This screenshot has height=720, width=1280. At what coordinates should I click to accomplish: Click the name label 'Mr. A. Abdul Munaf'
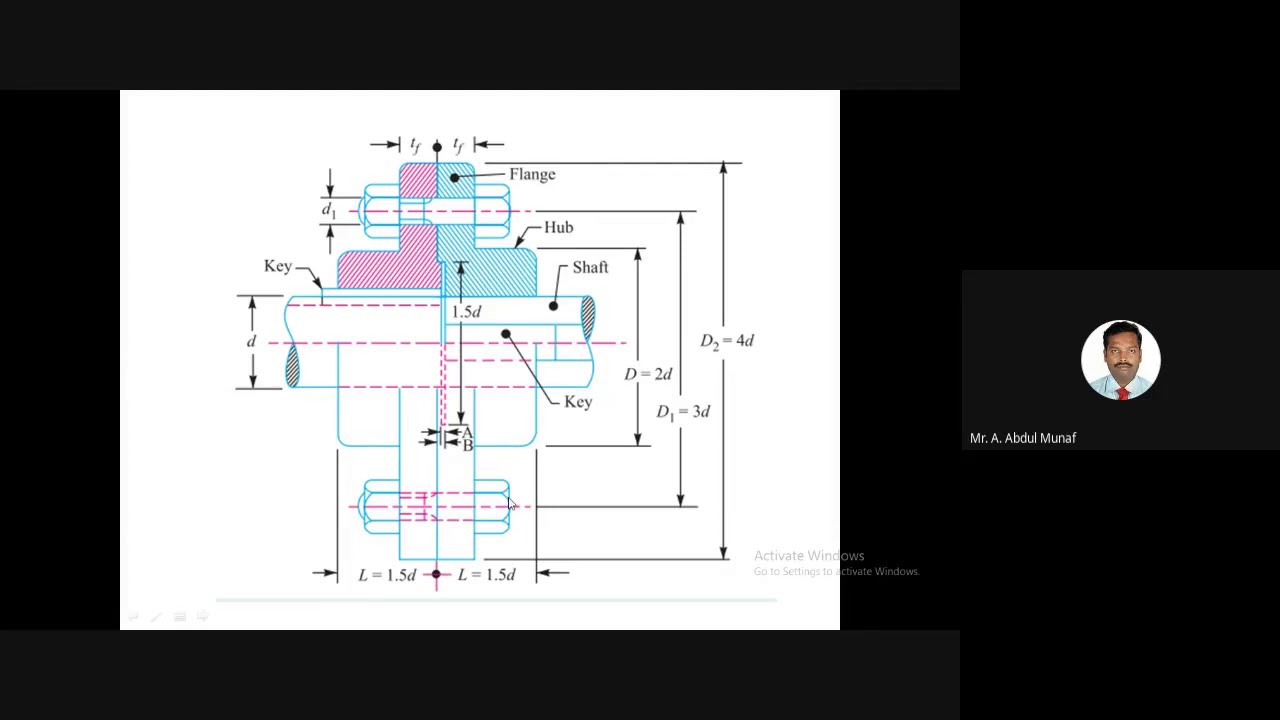coord(1022,438)
